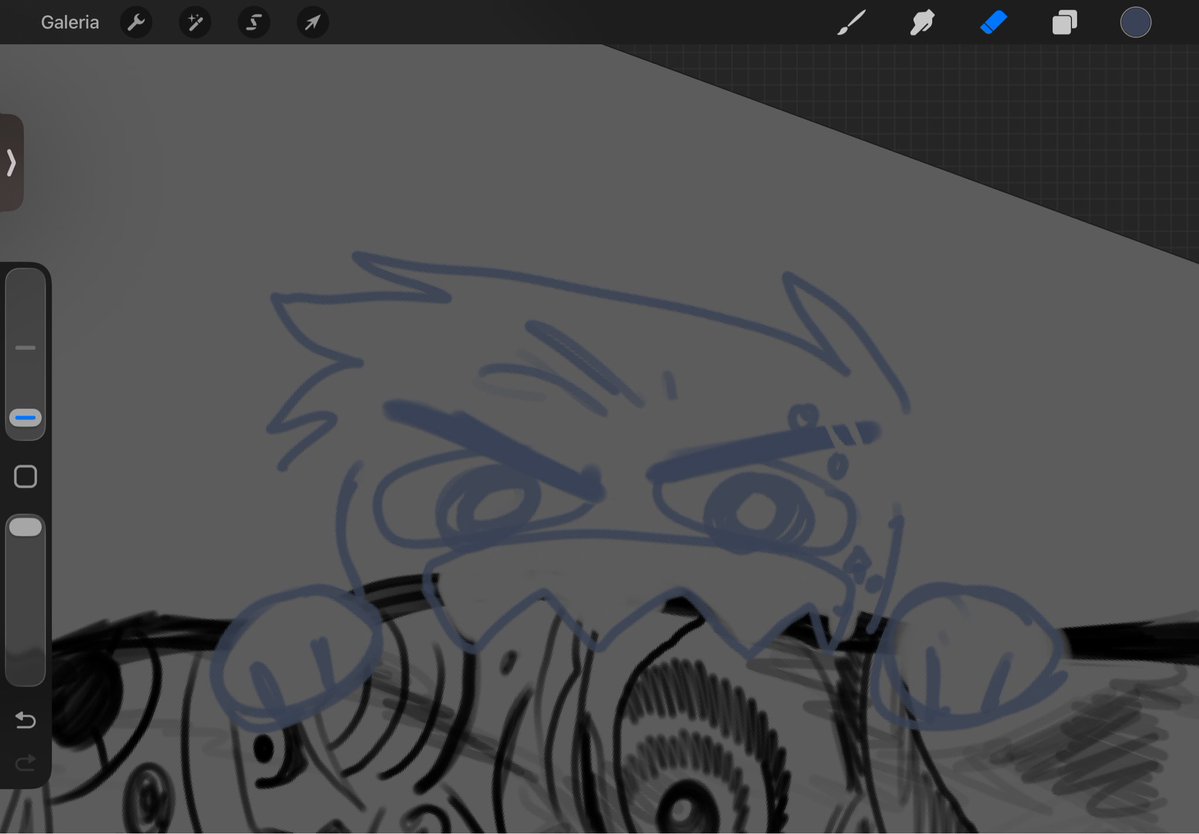
Task: Open the Selection tool
Action: [x=254, y=22]
